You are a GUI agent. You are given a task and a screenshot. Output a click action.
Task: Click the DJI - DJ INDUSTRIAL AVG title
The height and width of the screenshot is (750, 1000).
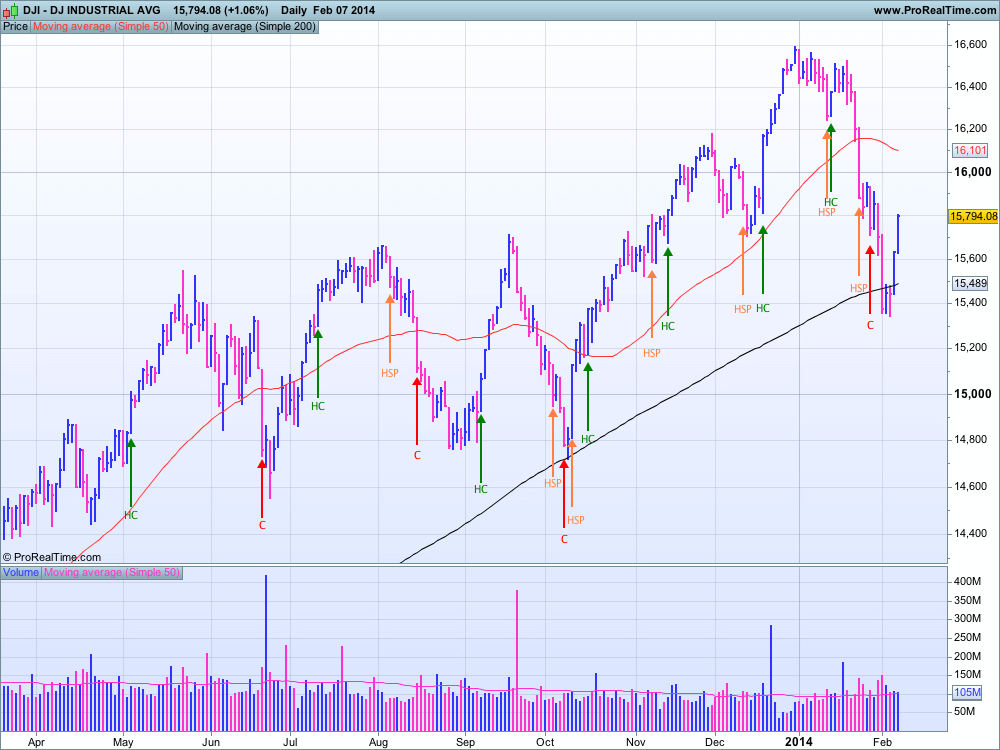[x=92, y=10]
